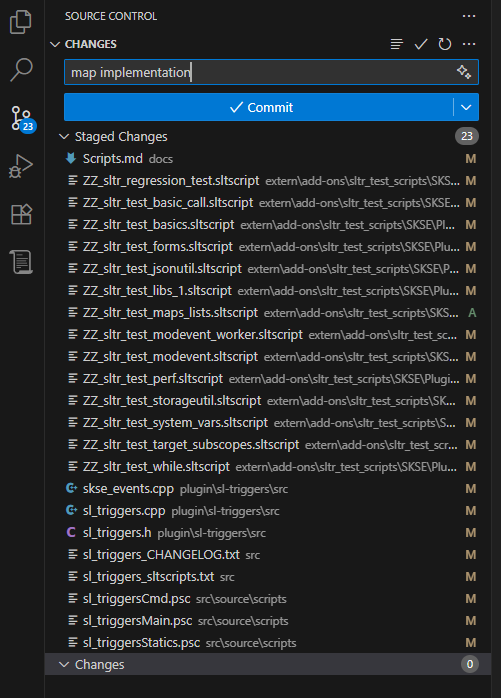Image resolution: width=501 pixels, height=698 pixels.
Task: Click file icon beside ZZ_sltr_test_while.sltscript
Action: tap(73, 467)
